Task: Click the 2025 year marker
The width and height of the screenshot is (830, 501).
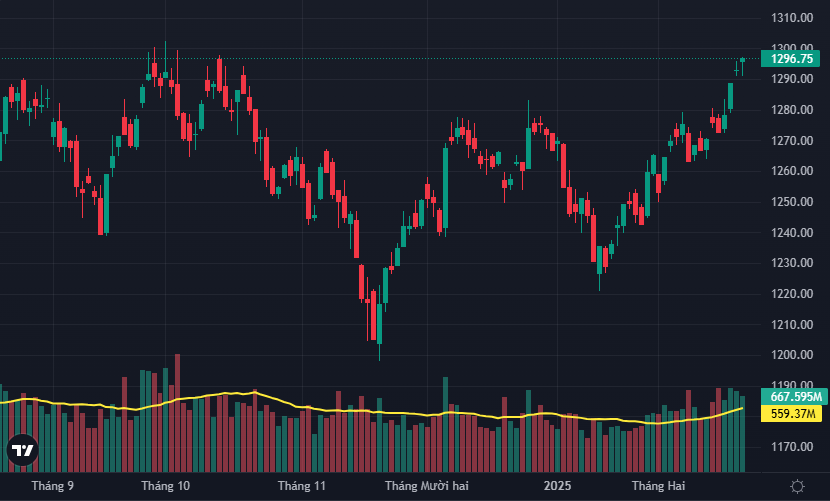Action: (557, 486)
